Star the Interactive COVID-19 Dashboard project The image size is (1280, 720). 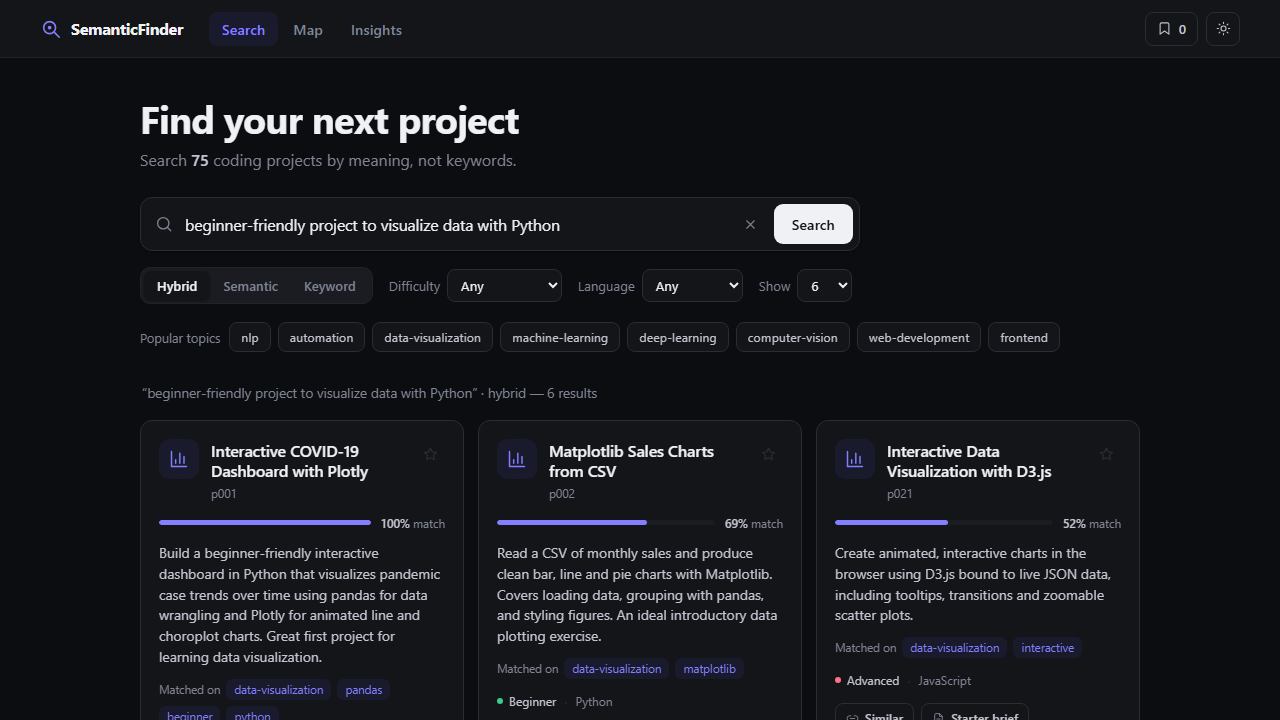coord(431,454)
